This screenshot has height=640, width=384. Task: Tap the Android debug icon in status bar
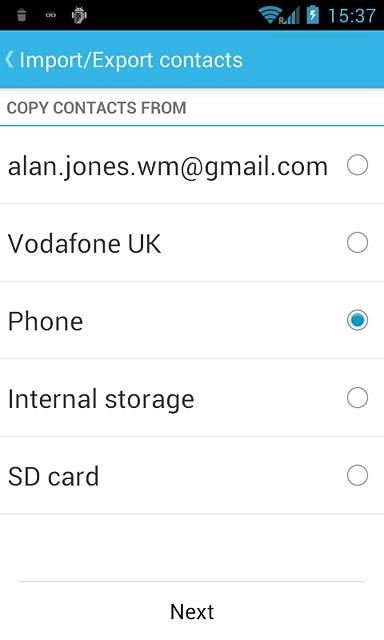(79, 15)
